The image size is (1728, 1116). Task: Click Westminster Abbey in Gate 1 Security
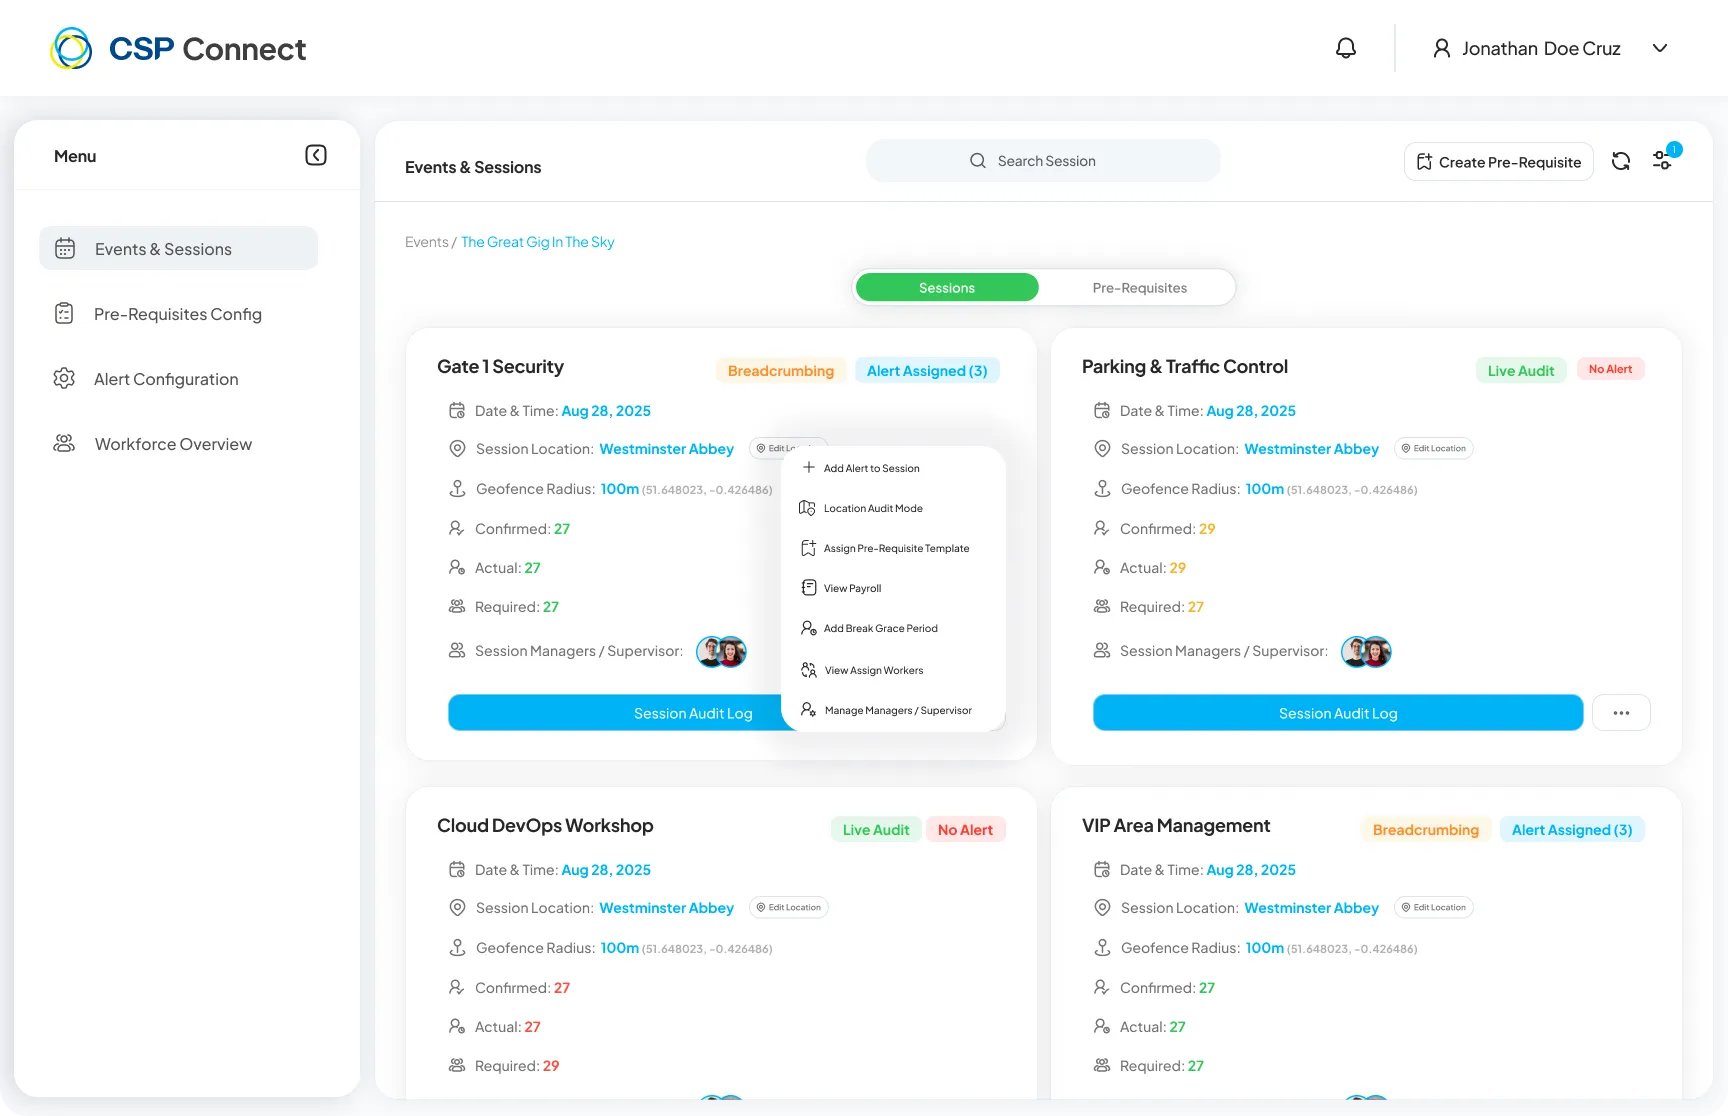[666, 449]
